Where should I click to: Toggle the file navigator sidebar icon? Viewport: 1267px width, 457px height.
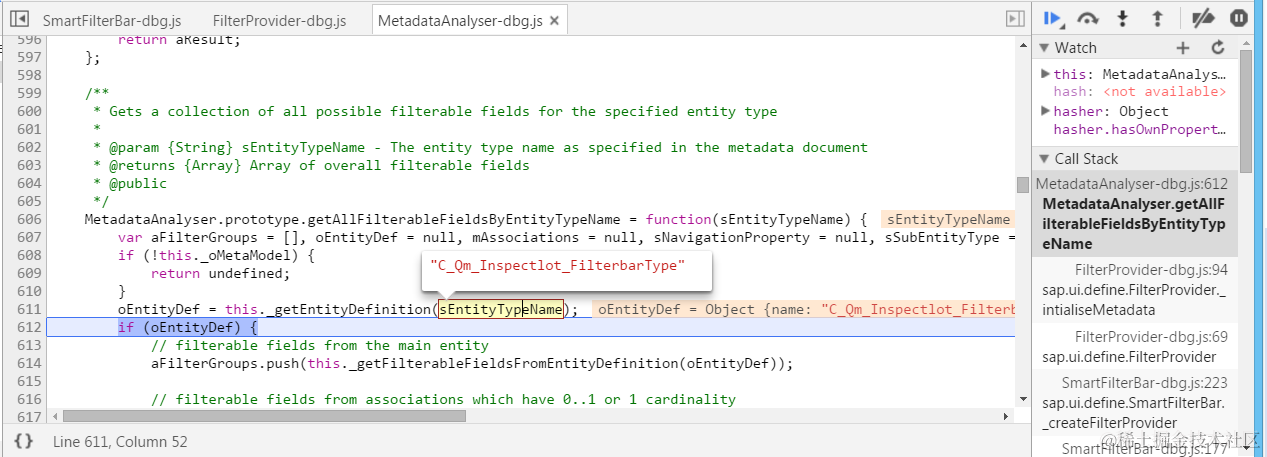18,19
